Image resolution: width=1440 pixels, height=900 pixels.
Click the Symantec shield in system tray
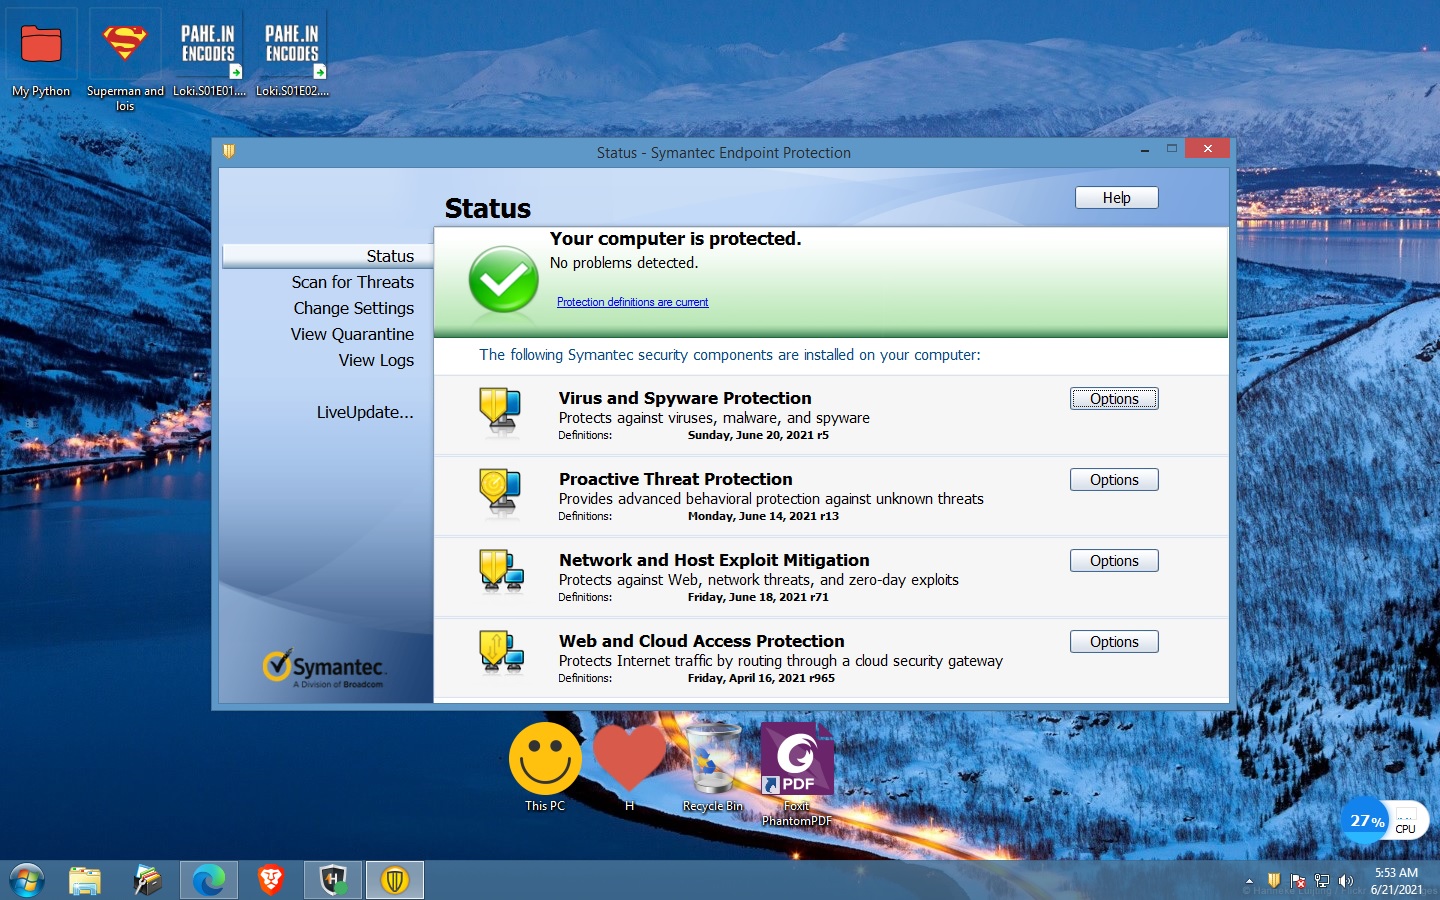(x=1273, y=881)
